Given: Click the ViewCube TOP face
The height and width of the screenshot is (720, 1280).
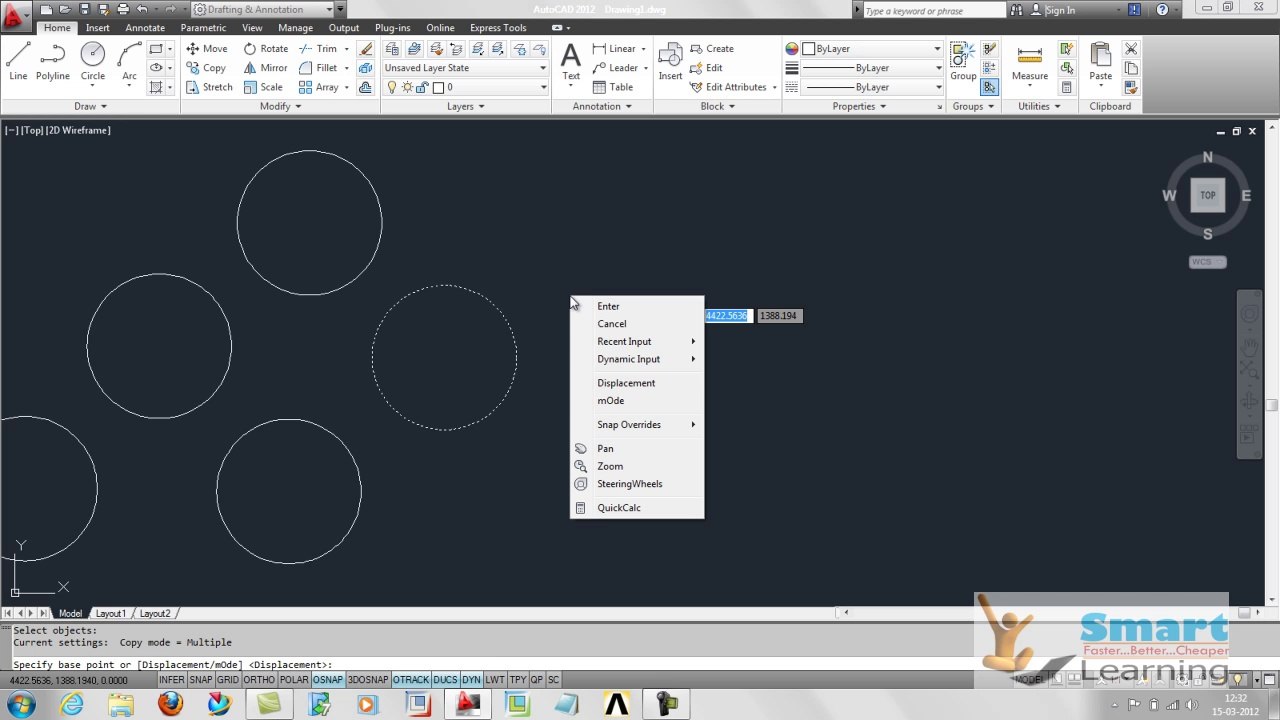Looking at the screenshot, I should pyautogui.click(x=1207, y=195).
